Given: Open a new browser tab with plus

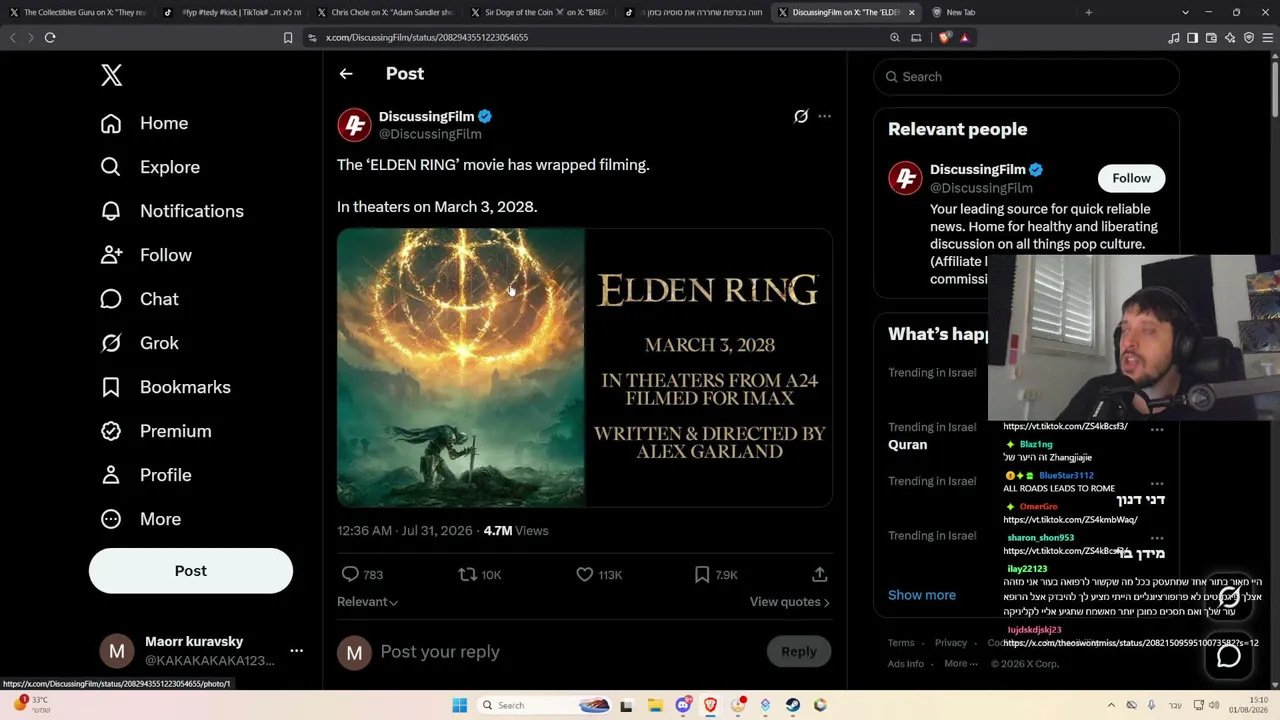Looking at the screenshot, I should tap(1088, 12).
